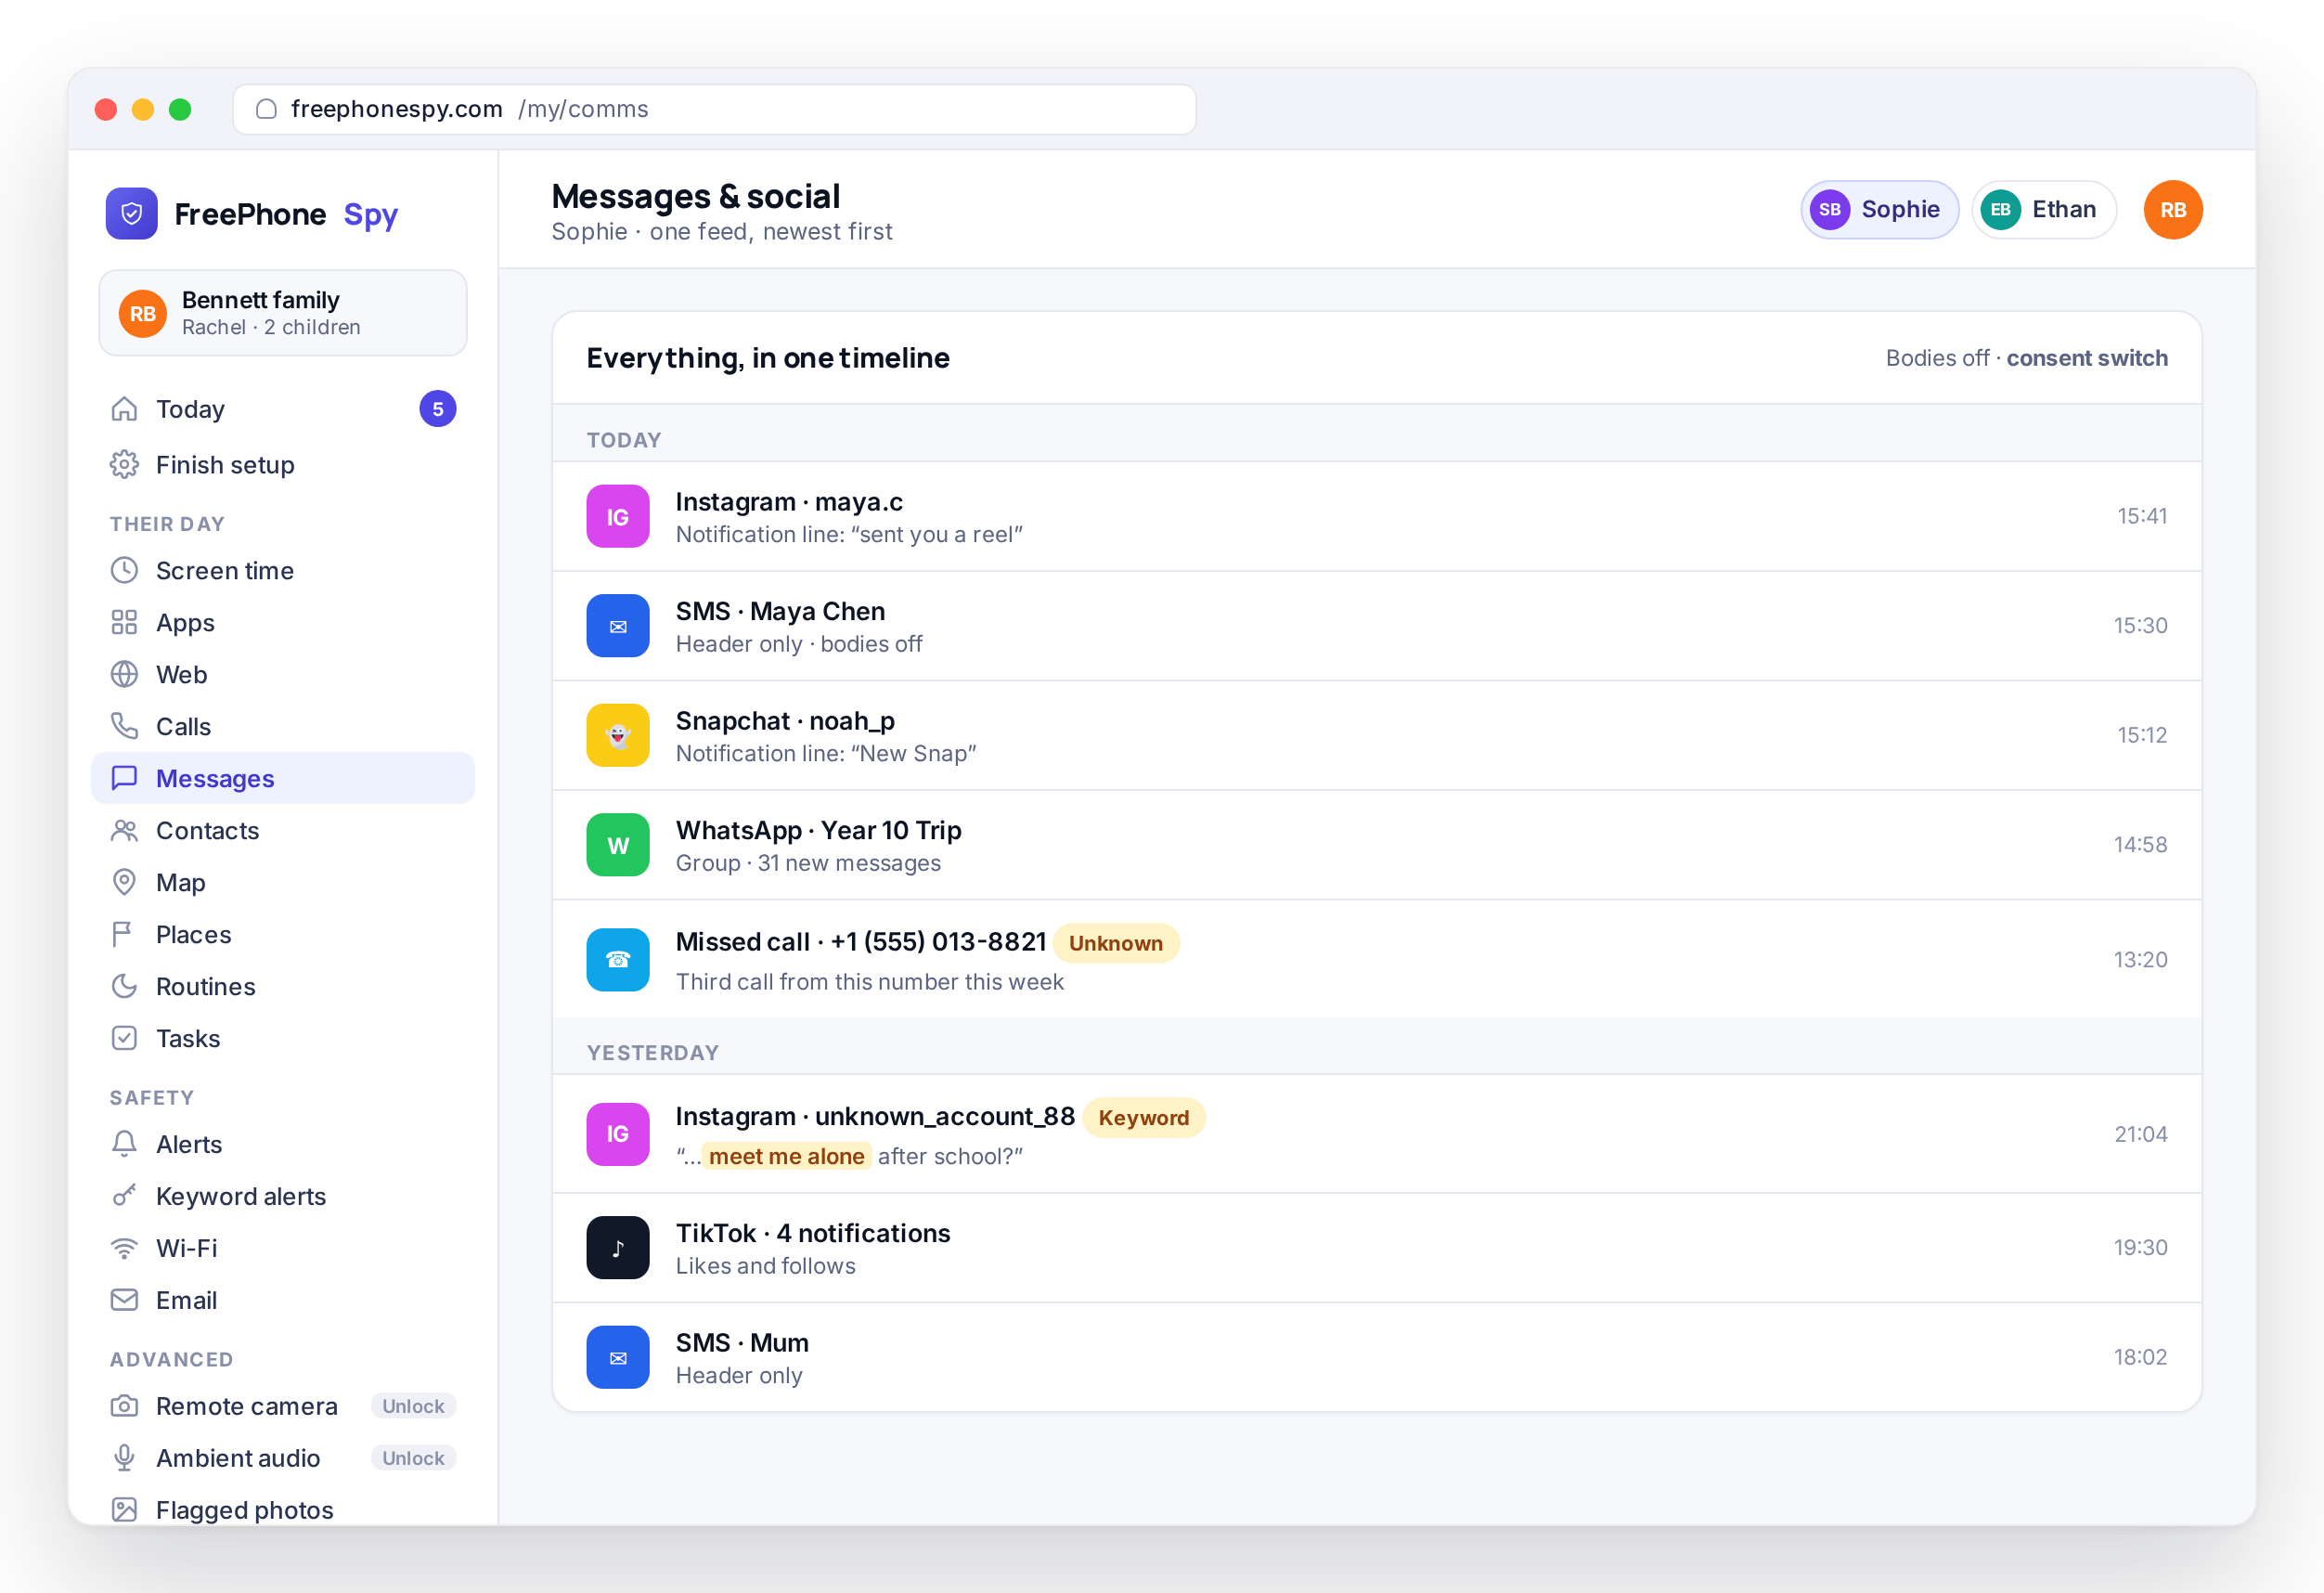Screen dimensions: 2324x1593
Task: Click the consent switch link
Action: click(2087, 358)
